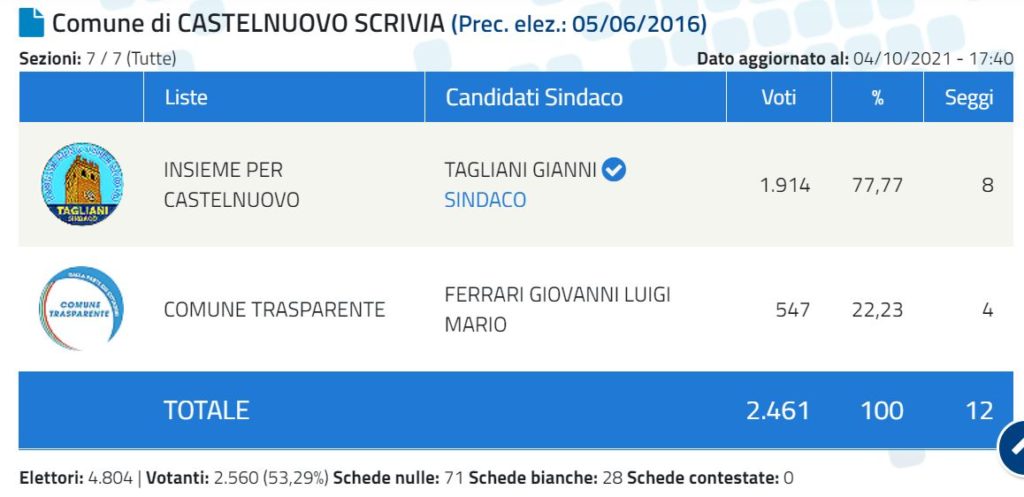
Task: Click candidate Ferrari Giovanni Luigi Mario
Action: point(558,310)
